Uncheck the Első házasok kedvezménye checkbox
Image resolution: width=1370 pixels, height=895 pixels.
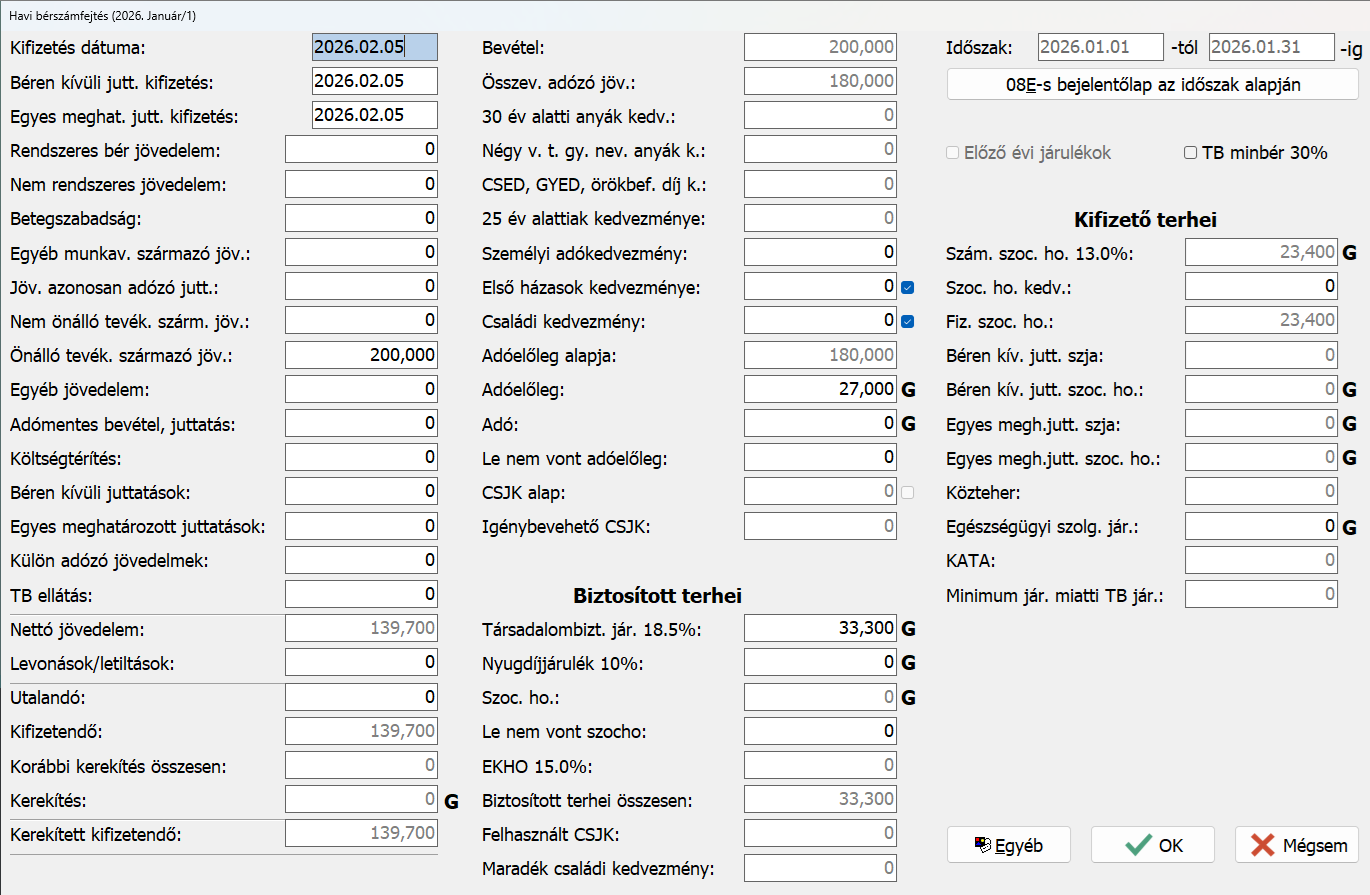pyautogui.click(x=908, y=288)
